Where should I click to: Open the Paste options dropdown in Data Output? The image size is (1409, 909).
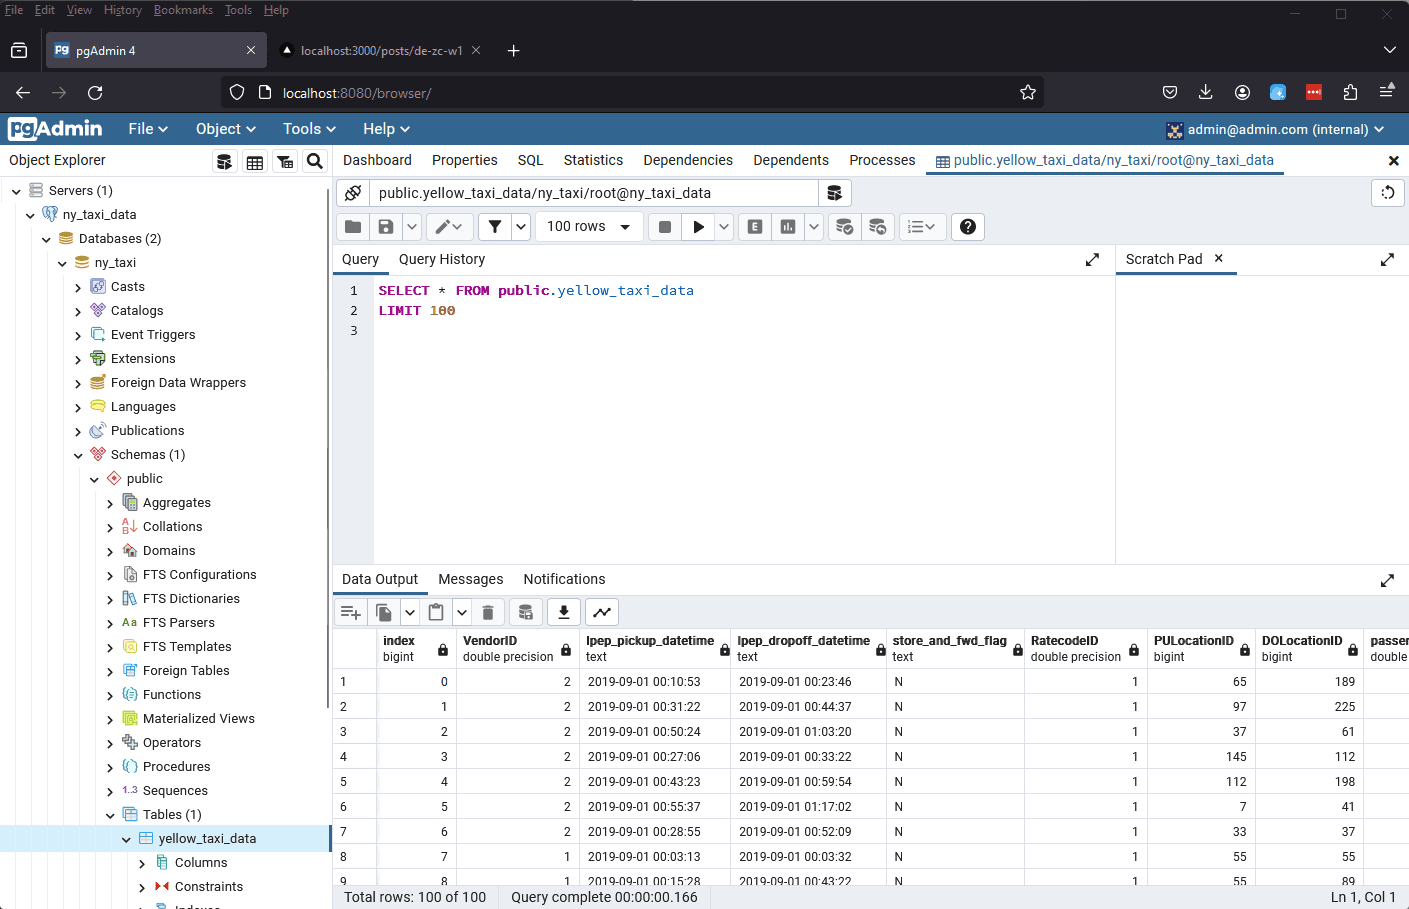[462, 612]
